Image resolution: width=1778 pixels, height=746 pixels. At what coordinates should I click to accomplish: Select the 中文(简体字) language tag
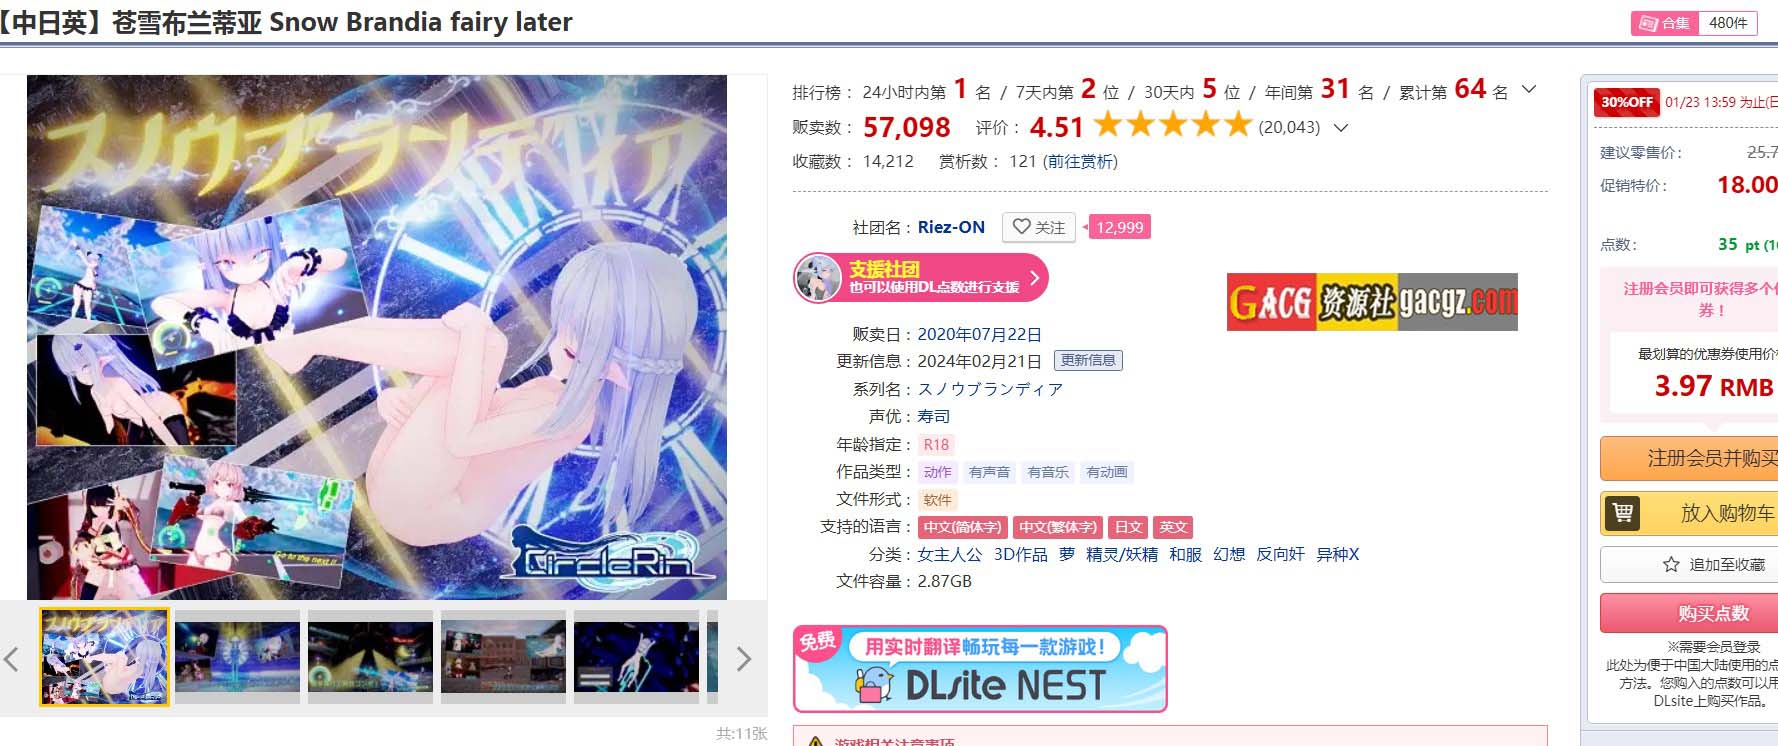tap(962, 527)
